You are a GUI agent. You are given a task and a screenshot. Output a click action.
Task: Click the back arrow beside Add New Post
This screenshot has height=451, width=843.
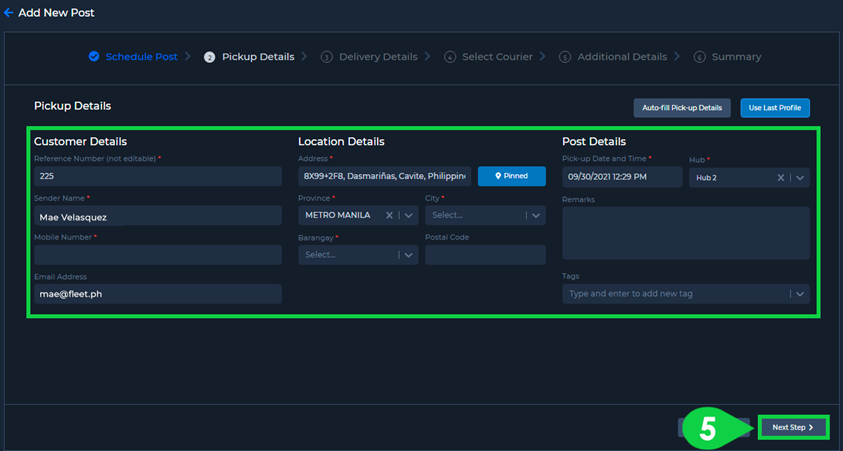[x=8, y=13]
